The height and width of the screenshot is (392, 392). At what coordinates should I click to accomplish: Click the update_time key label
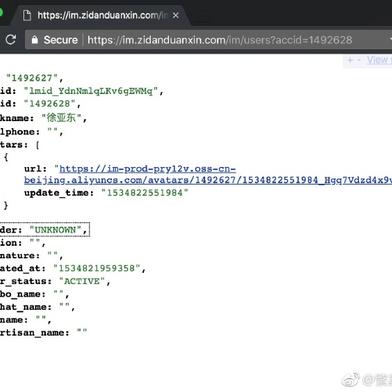point(59,193)
